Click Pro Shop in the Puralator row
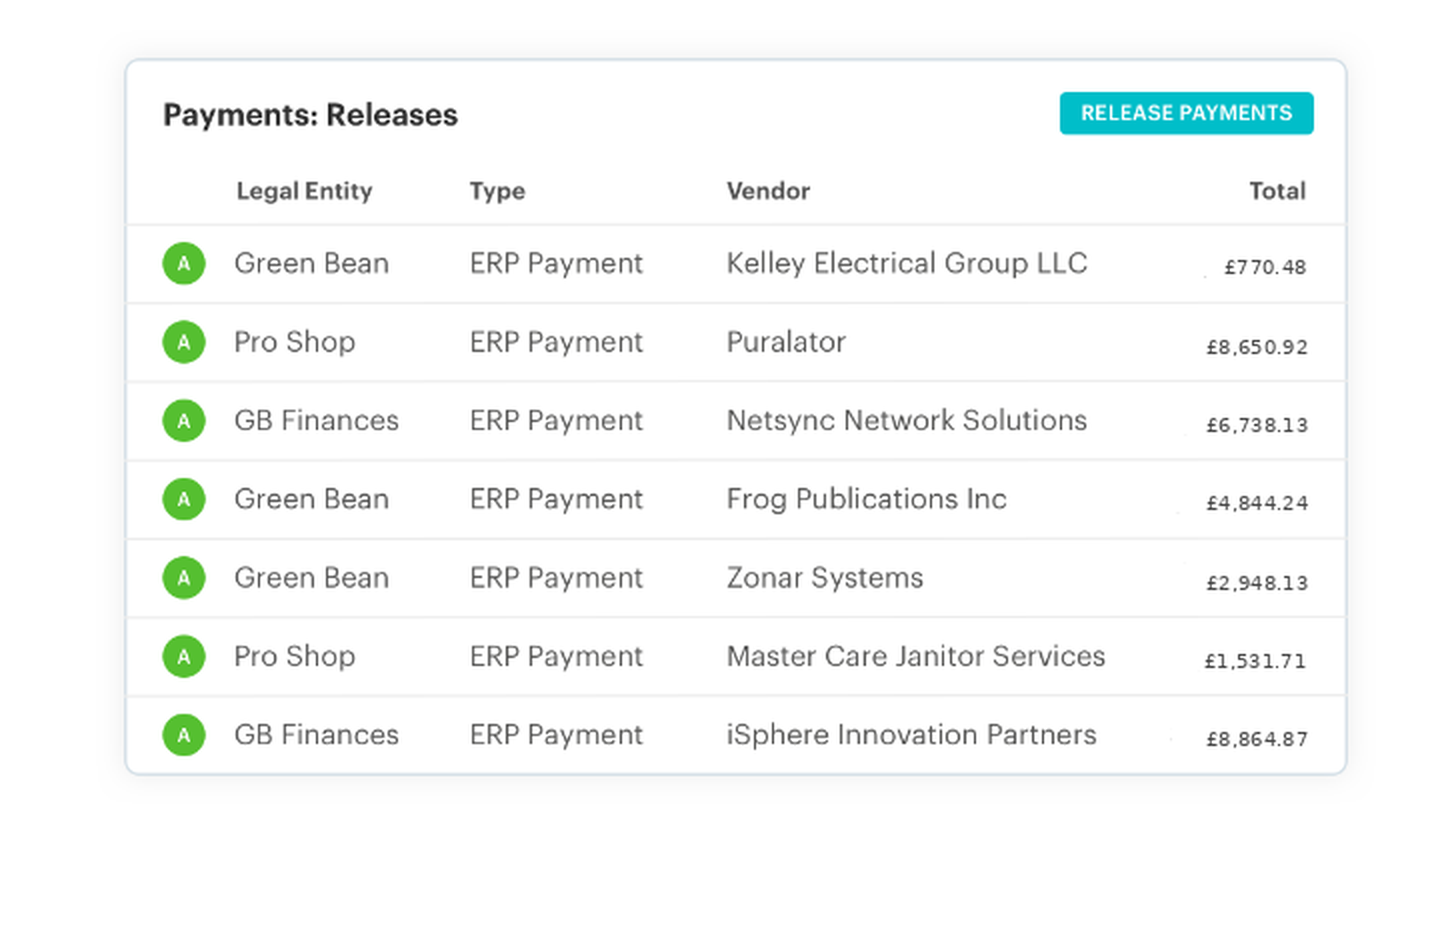 point(295,342)
